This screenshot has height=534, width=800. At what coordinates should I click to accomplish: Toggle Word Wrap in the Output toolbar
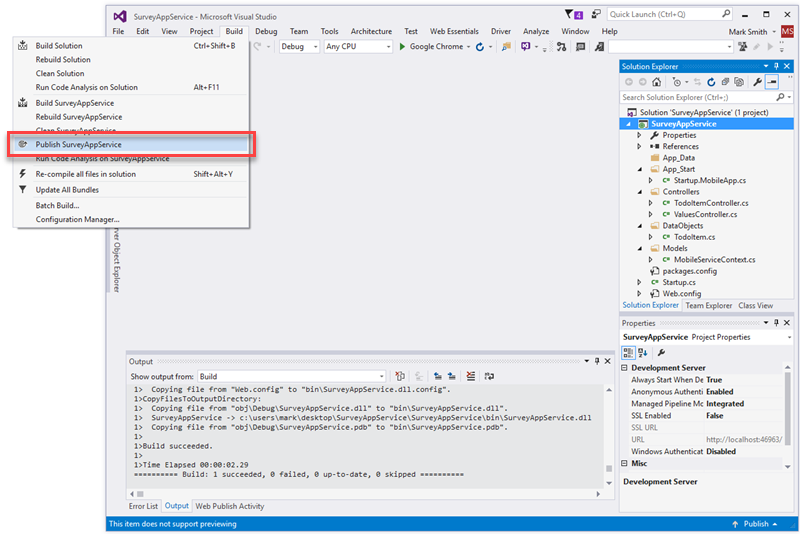point(489,376)
